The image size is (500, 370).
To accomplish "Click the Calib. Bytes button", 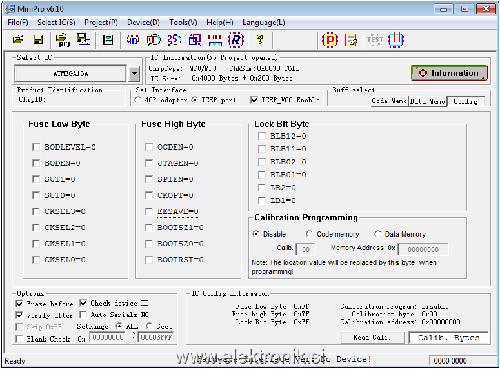I will coord(449,338).
